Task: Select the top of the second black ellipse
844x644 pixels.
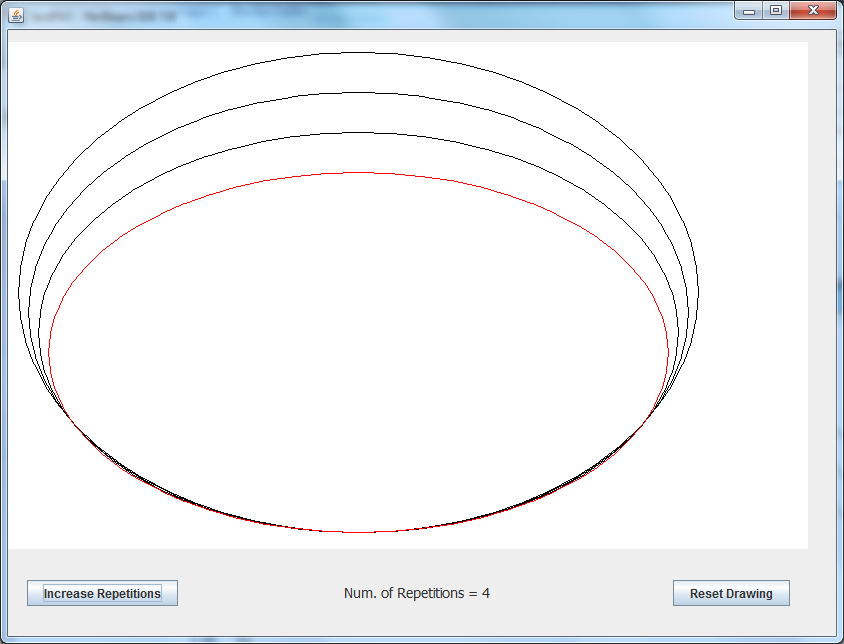Action: pyautogui.click(x=358, y=93)
